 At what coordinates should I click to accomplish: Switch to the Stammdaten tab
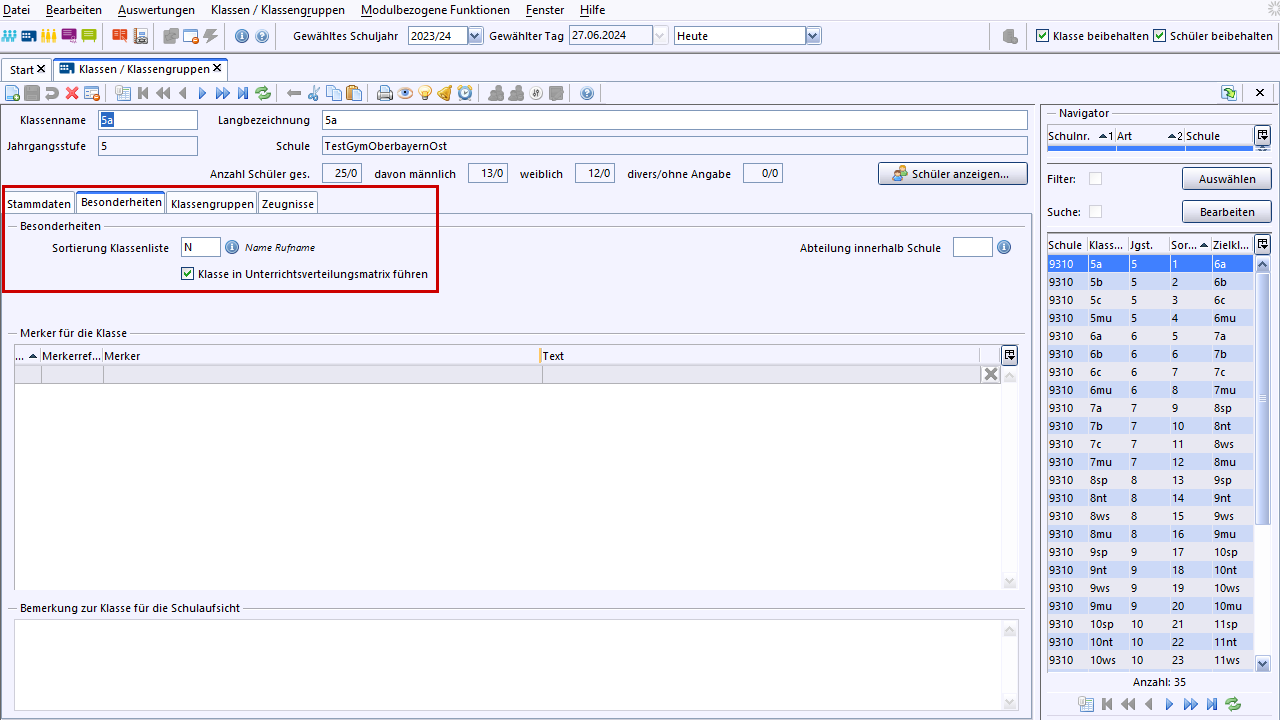click(x=39, y=203)
